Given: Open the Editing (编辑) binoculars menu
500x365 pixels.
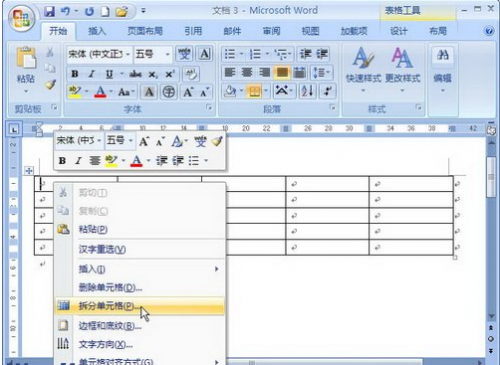Looking at the screenshot, I should (x=443, y=69).
